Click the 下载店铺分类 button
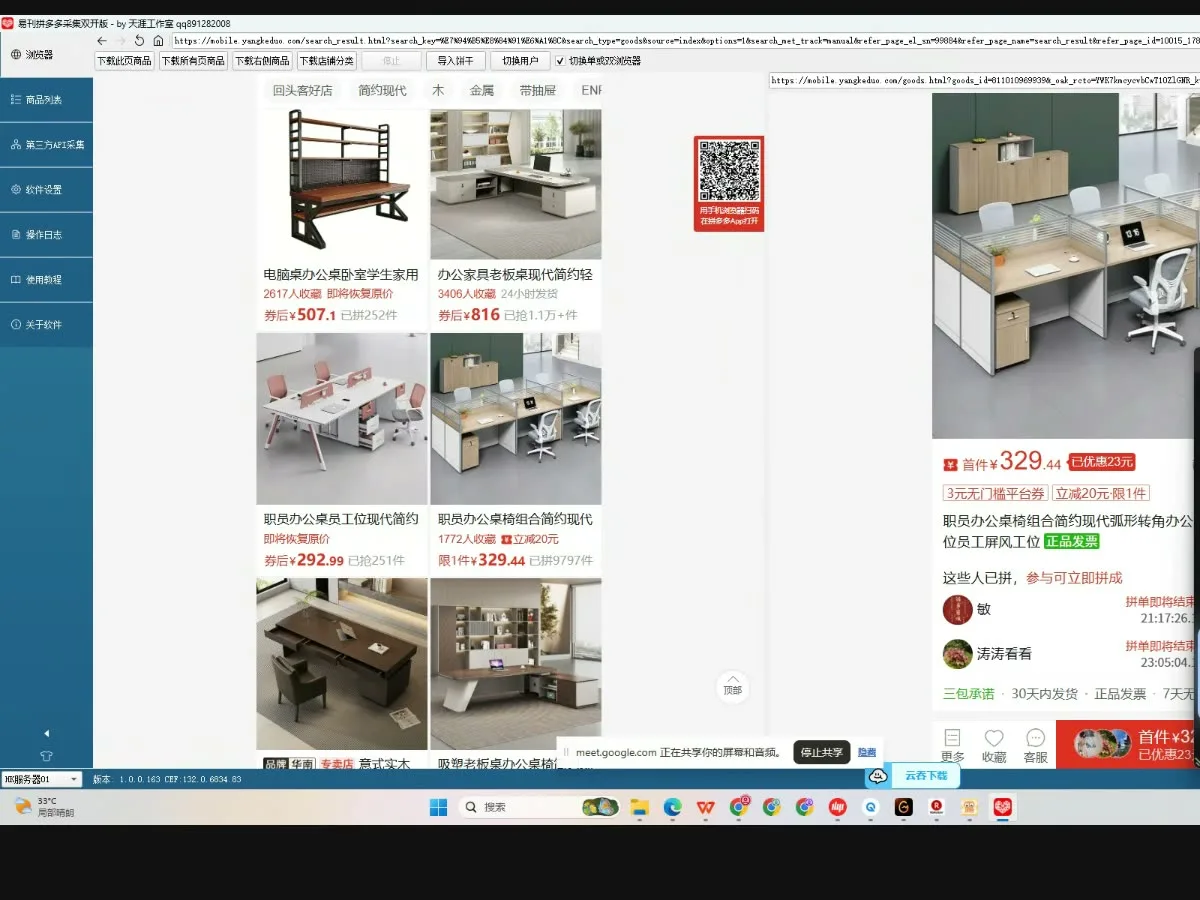The image size is (1200, 900). (x=326, y=61)
